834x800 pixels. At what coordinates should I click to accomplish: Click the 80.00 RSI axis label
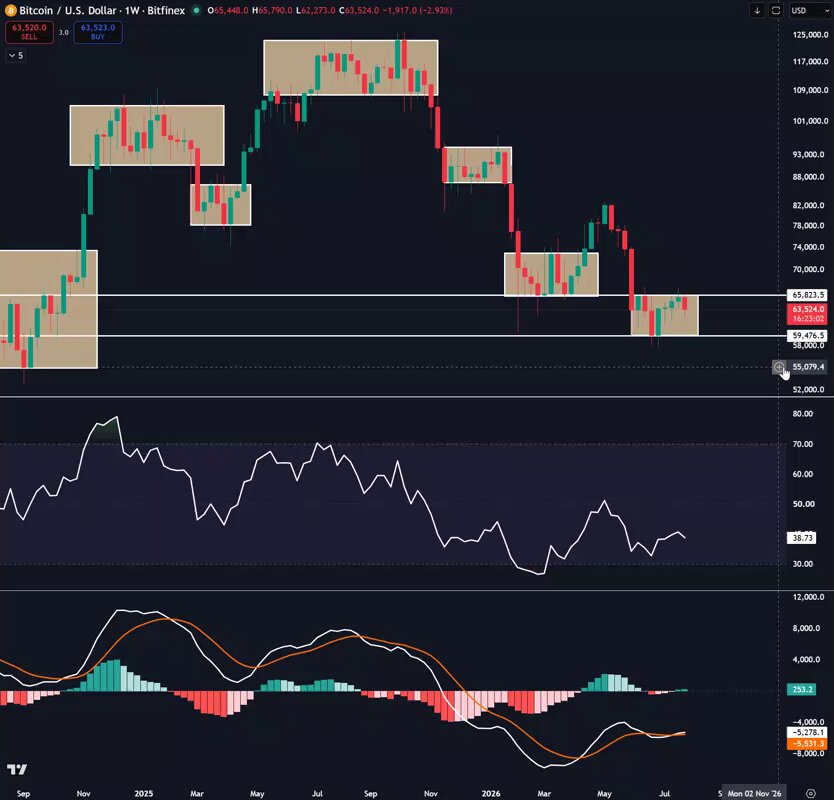[803, 413]
